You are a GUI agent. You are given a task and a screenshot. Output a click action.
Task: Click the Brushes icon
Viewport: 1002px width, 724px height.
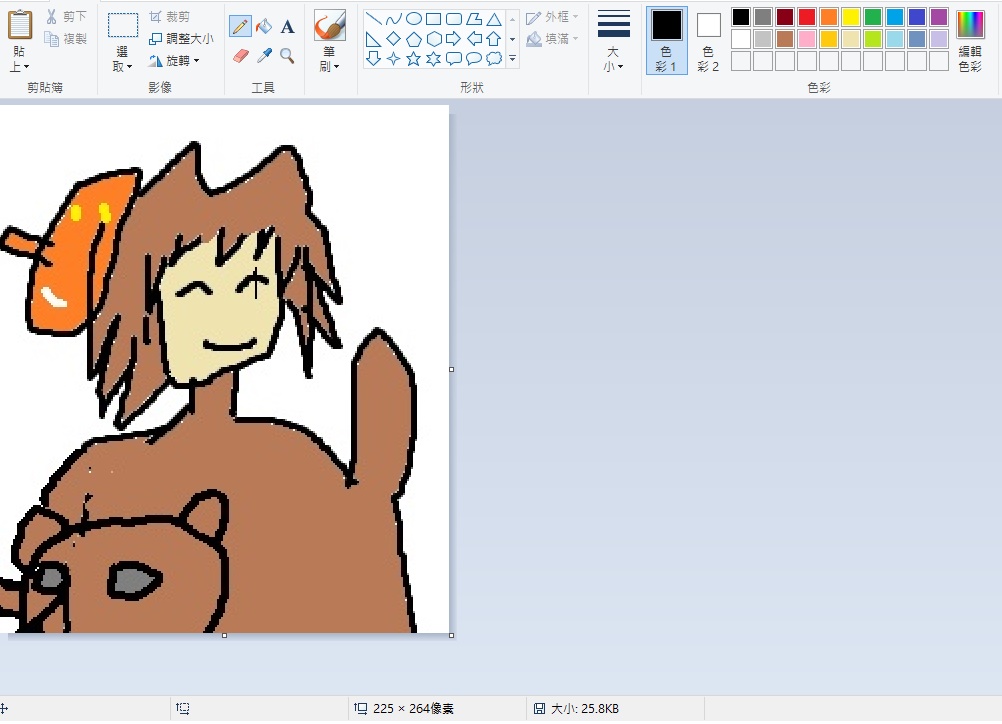[x=330, y=25]
